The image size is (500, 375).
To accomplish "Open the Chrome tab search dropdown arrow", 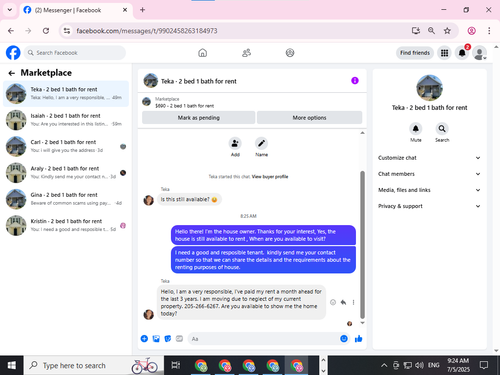I will pyautogui.click(x=10, y=10).
